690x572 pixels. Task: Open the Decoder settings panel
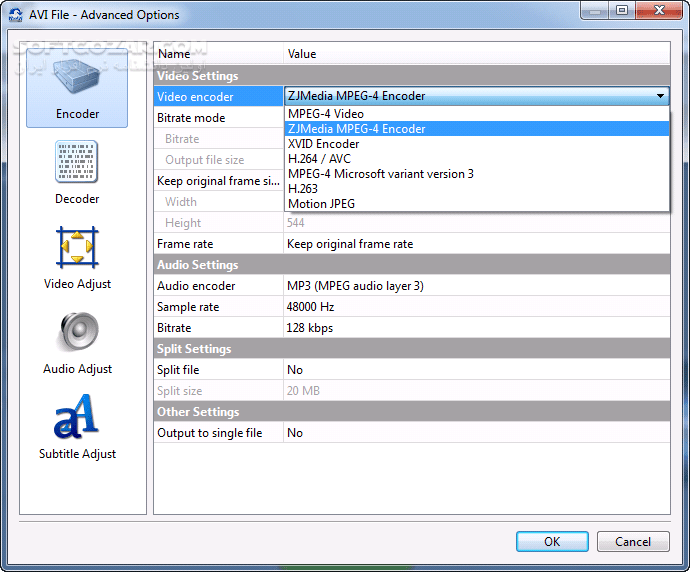coord(77,172)
